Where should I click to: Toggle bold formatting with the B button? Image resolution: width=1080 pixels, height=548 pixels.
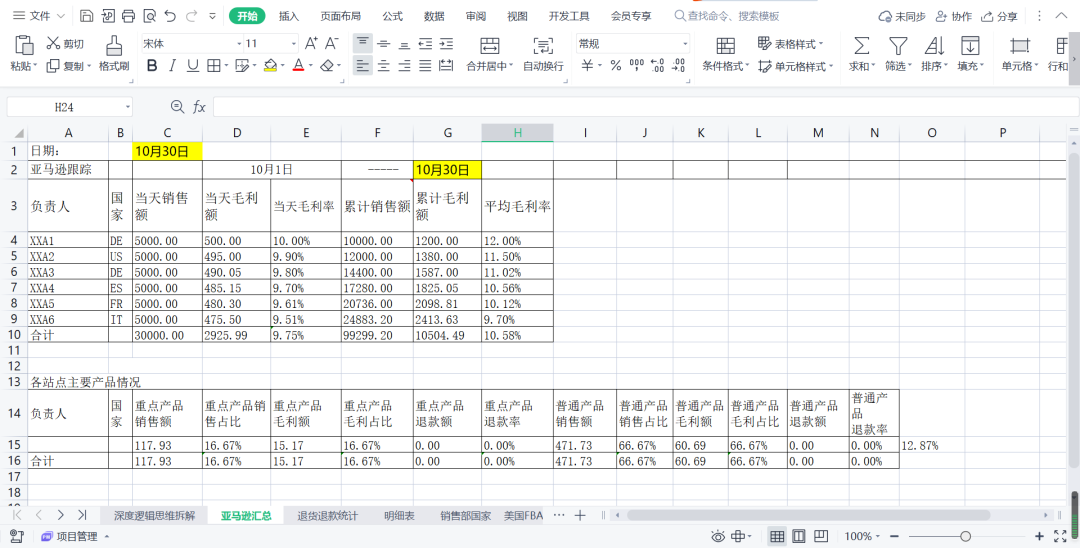(x=152, y=66)
